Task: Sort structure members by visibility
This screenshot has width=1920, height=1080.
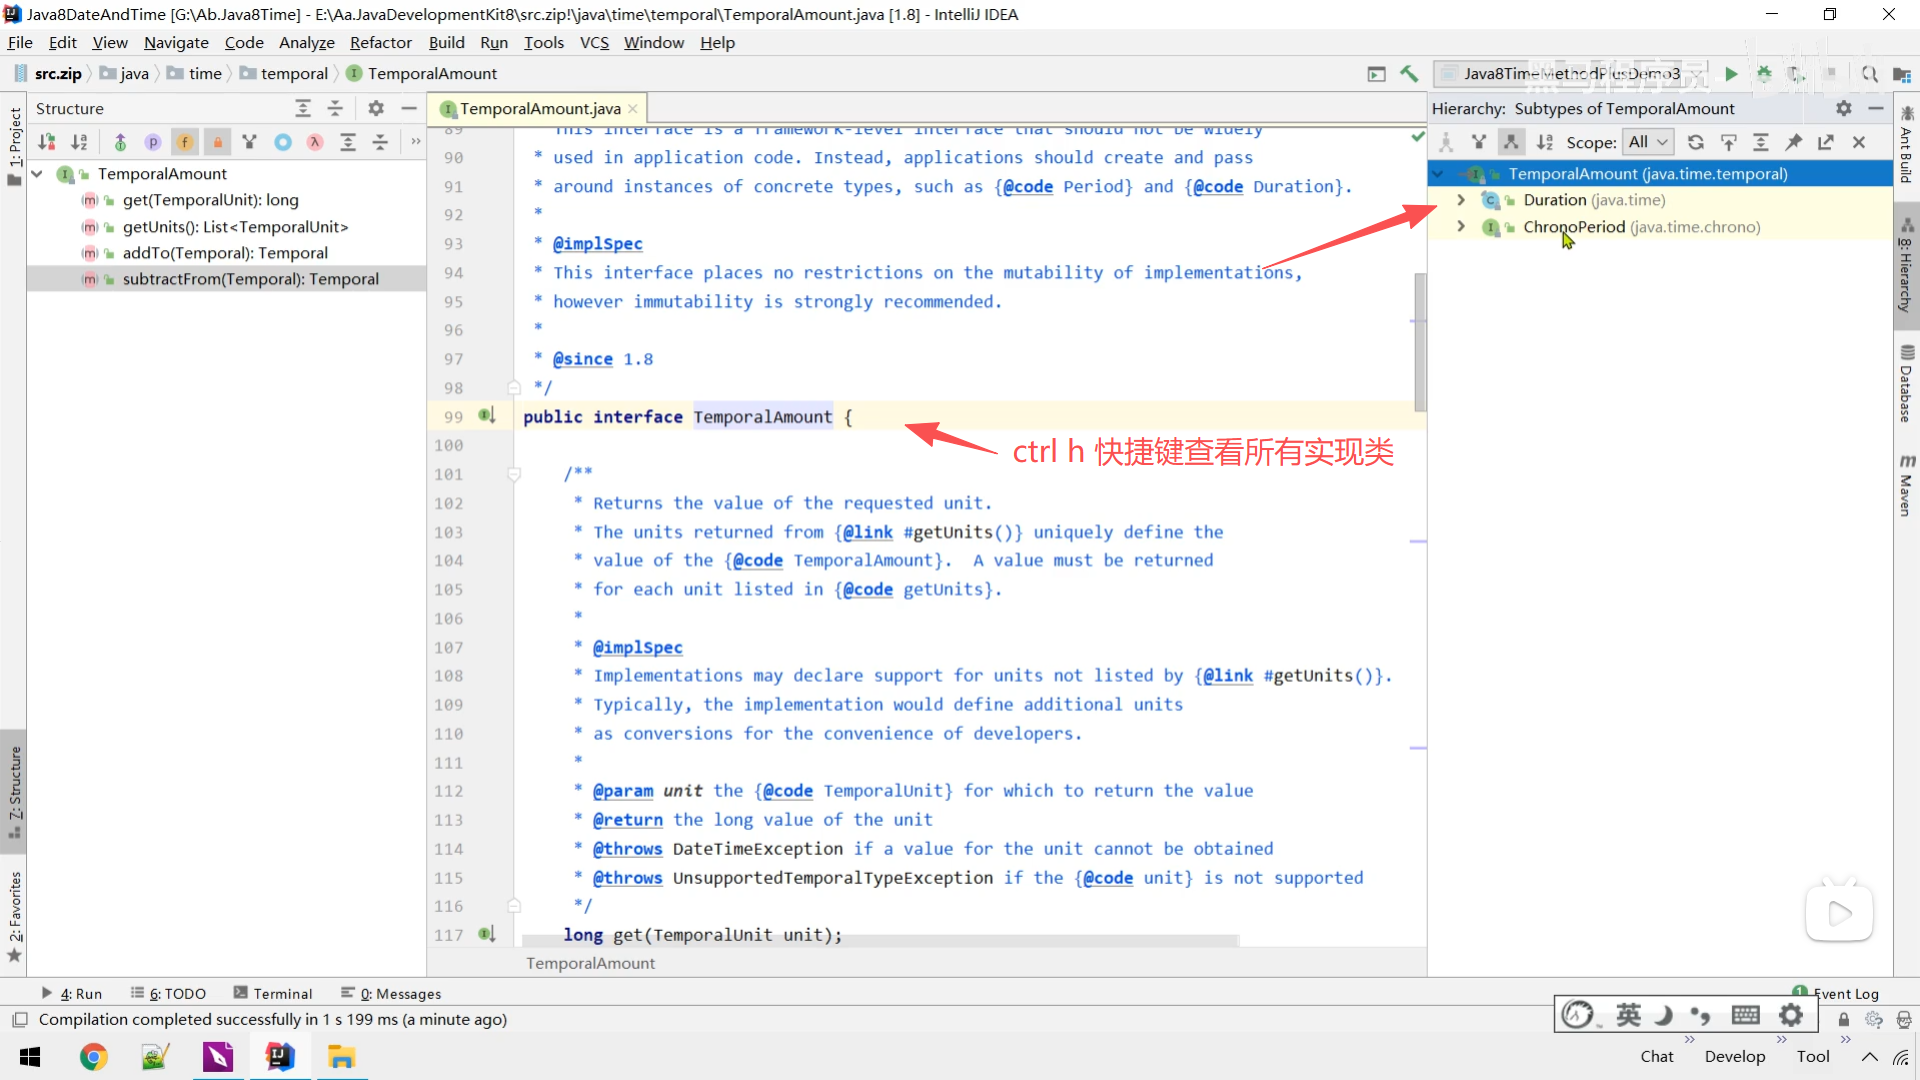Action: [x=47, y=142]
